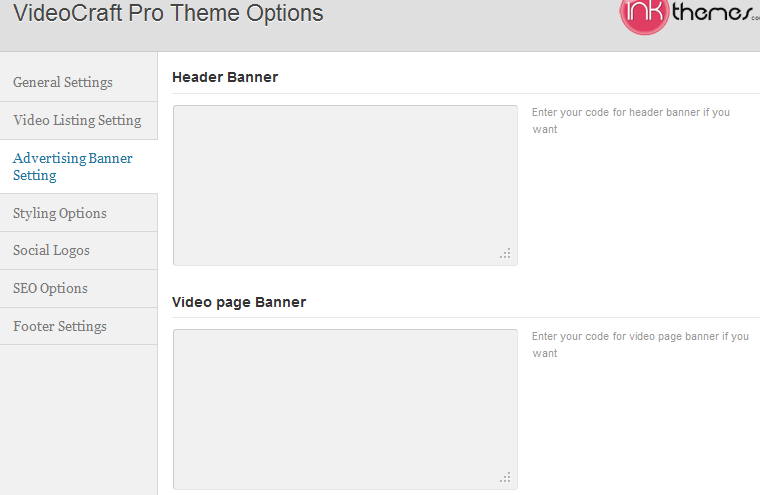
Task: Focus the Header Banner code textarea
Action: click(x=345, y=185)
